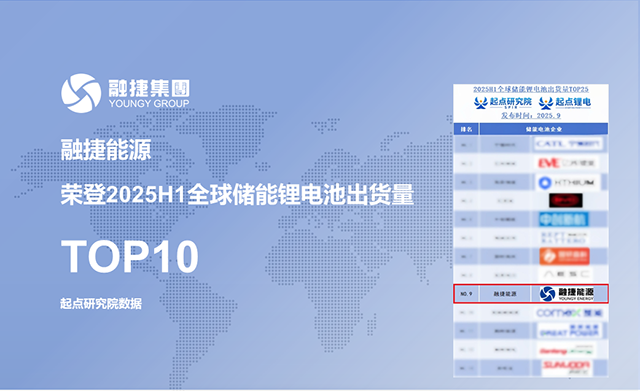
Task: Click the orange logo in row seven
Action: click(x=564, y=256)
